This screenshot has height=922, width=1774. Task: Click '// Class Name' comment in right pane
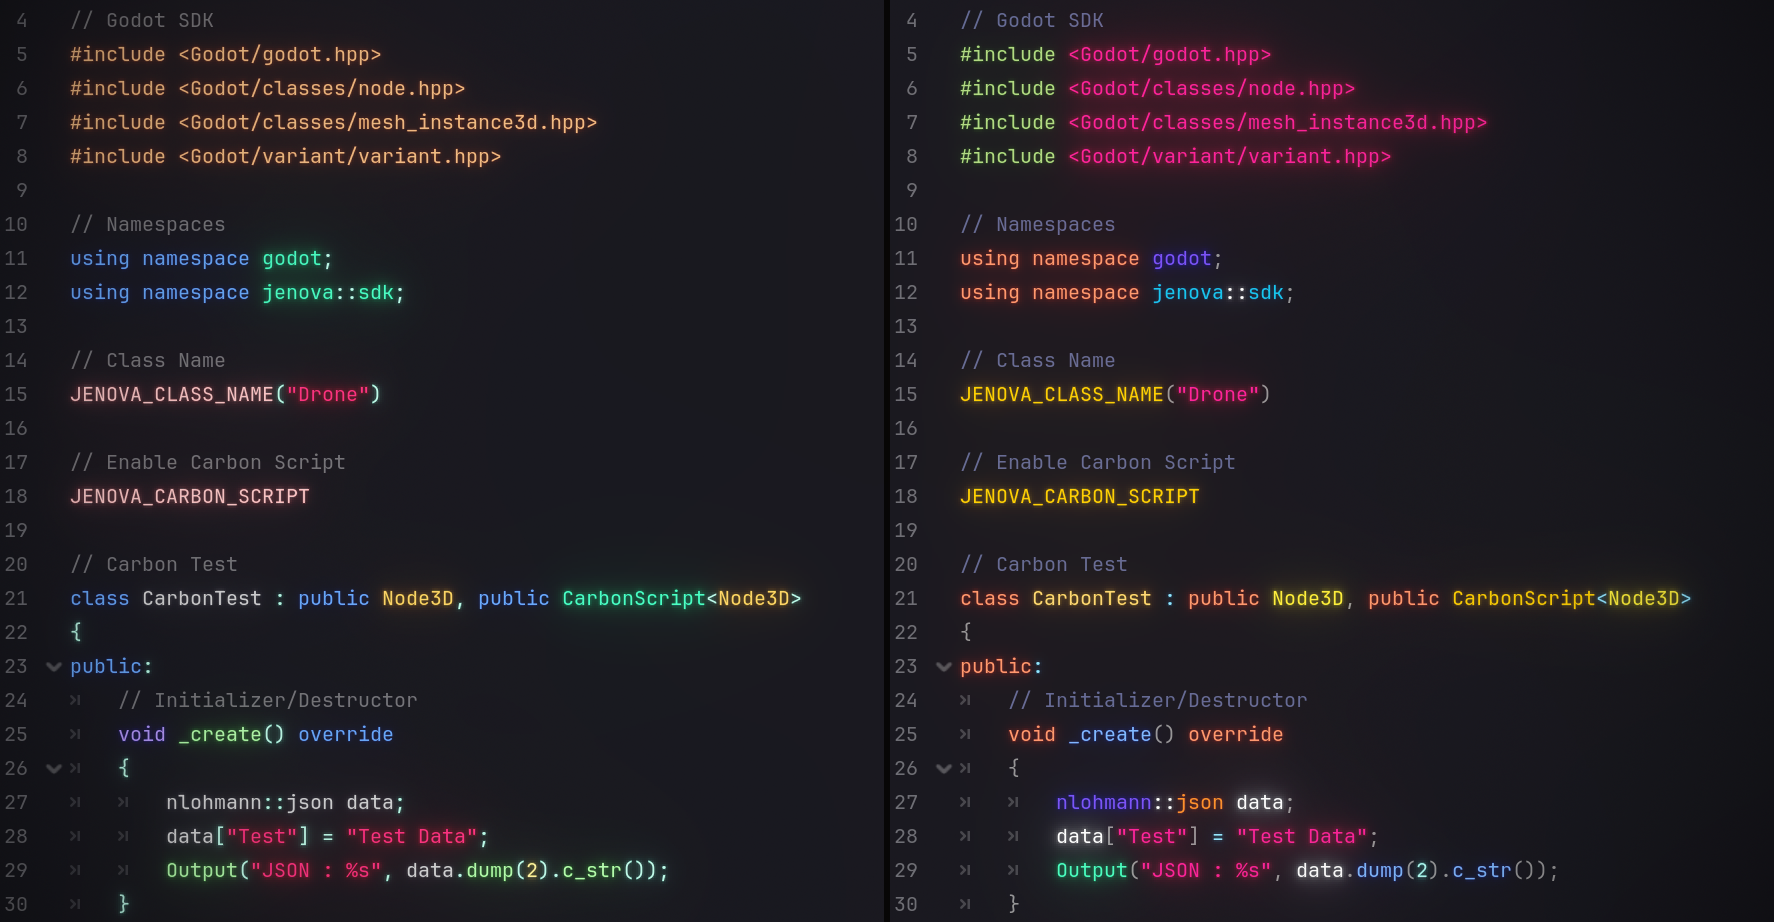pyautogui.click(x=1038, y=361)
